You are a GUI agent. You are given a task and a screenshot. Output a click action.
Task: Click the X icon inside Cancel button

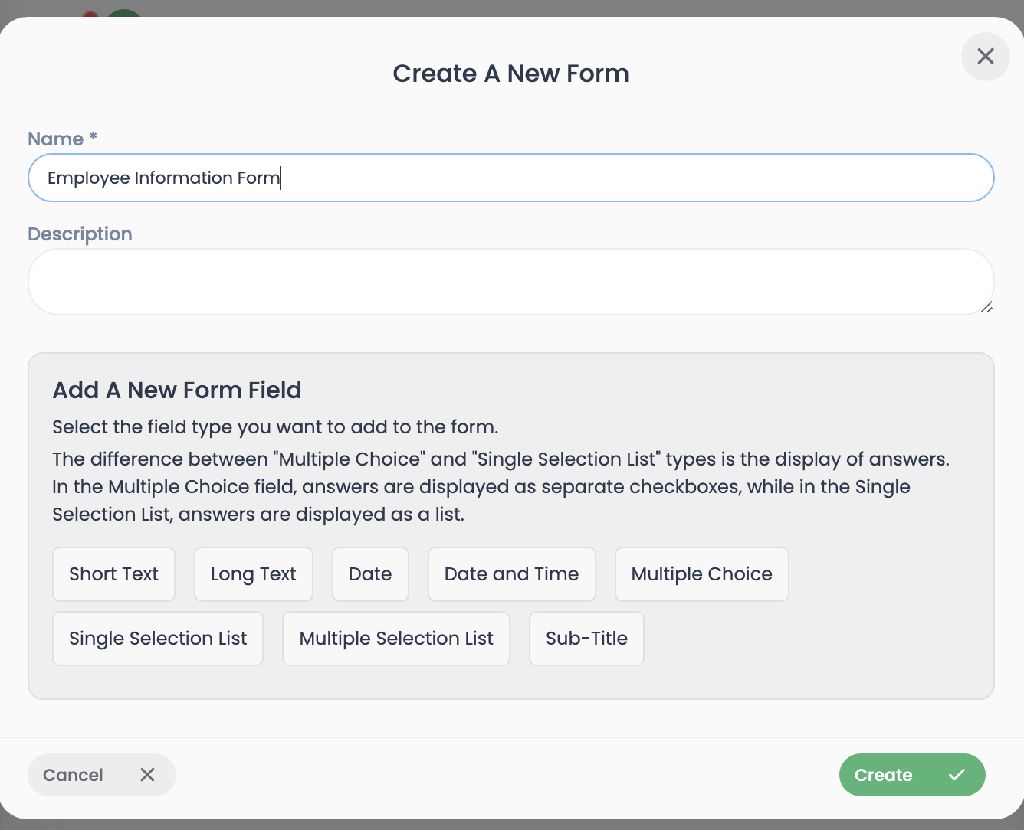147,774
